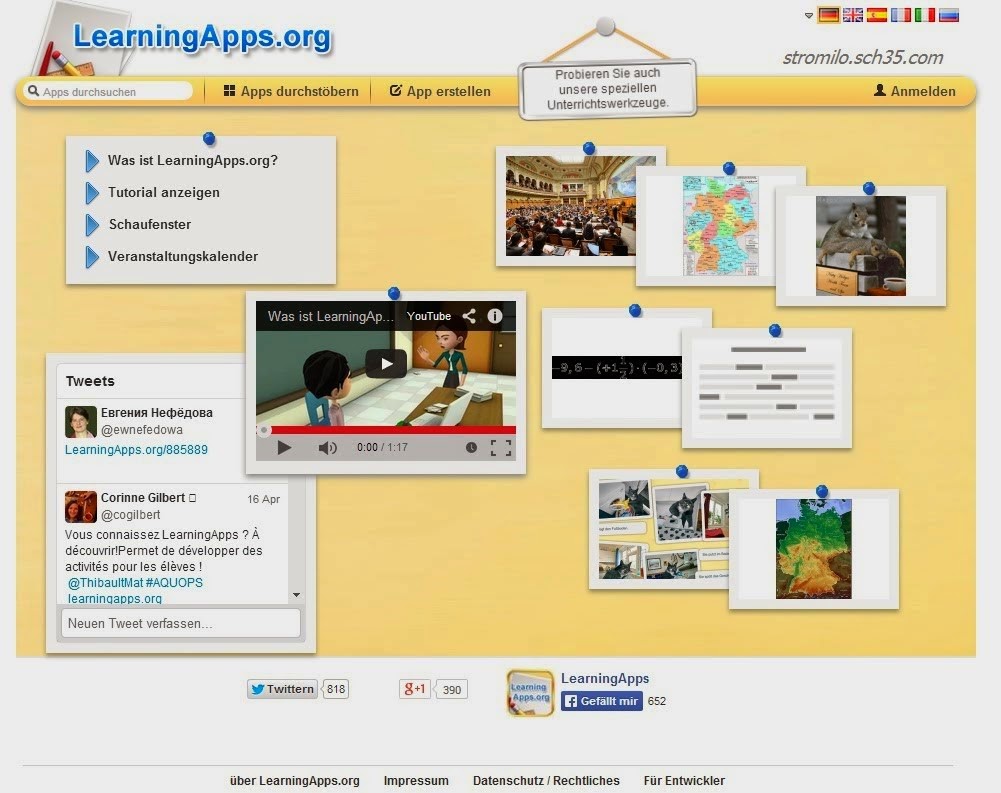Open link LearningApps.org/885889 in tweet
The height and width of the screenshot is (793, 1001).
[x=136, y=449]
